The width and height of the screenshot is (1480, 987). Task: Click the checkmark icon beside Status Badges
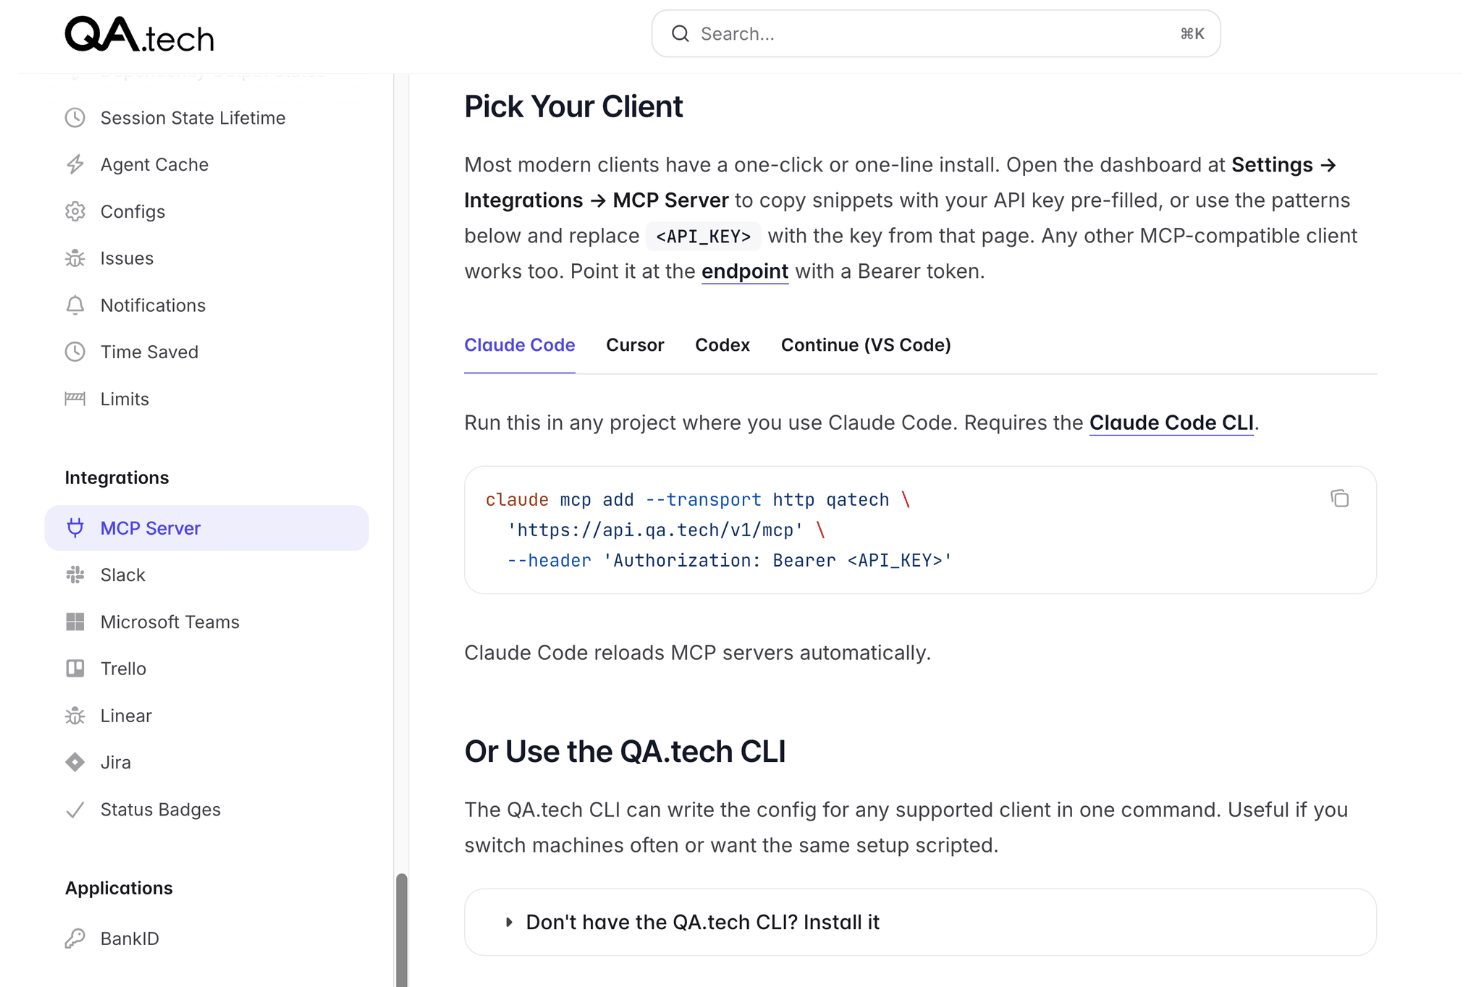tap(75, 810)
